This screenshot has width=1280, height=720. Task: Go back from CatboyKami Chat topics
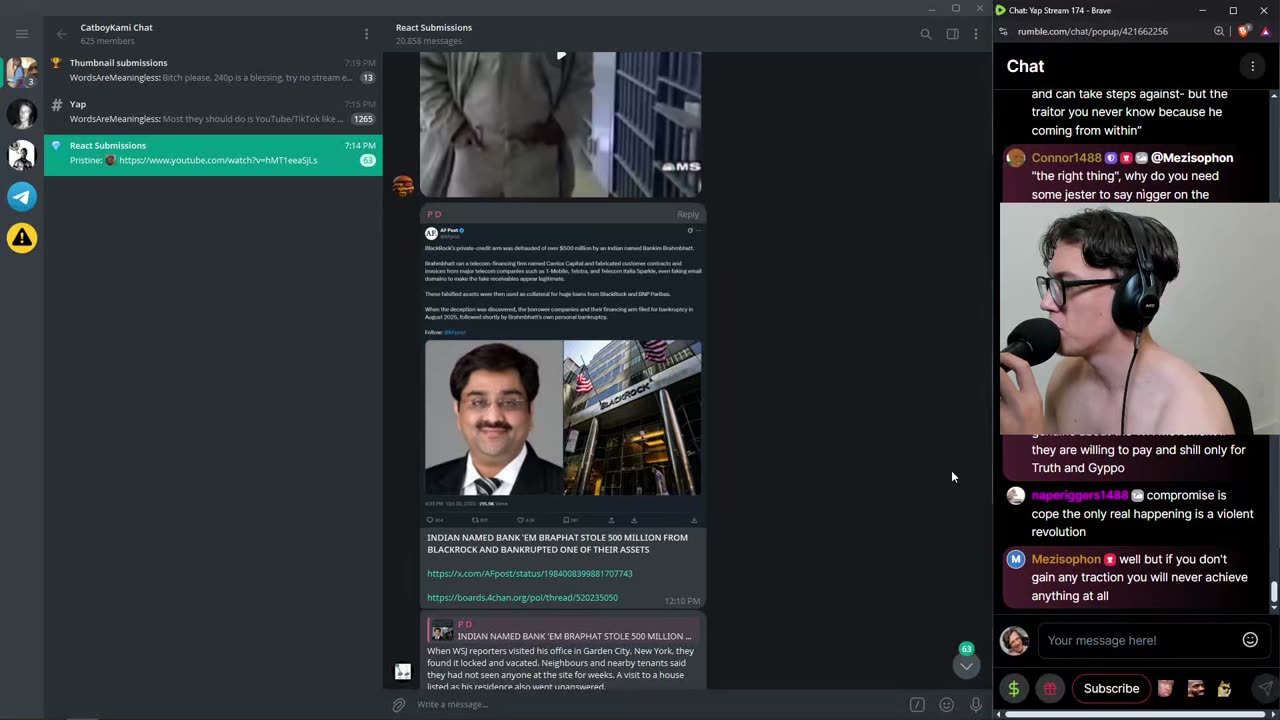click(62, 34)
